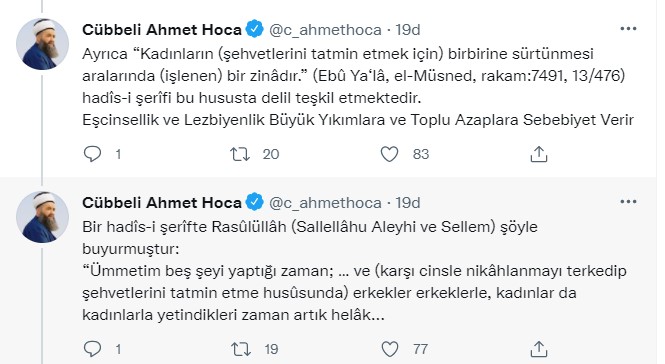Click verified badge on first tweet
Image resolution: width=665 pixels, height=364 pixels.
[254, 29]
